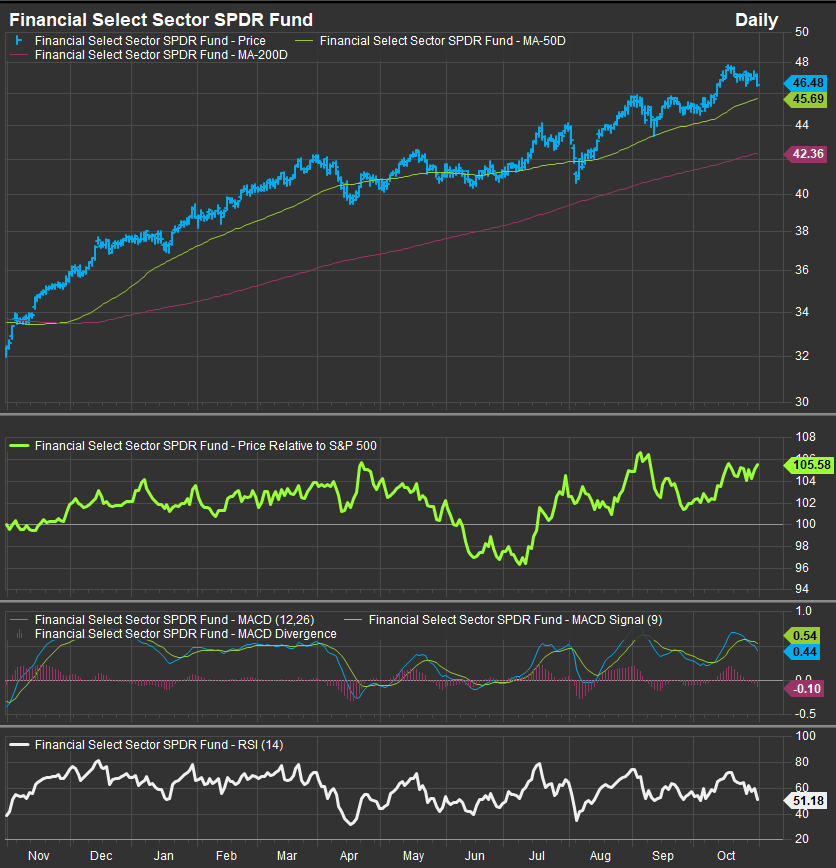
Task: Click the Daily interval label
Action: pyautogui.click(x=756, y=20)
